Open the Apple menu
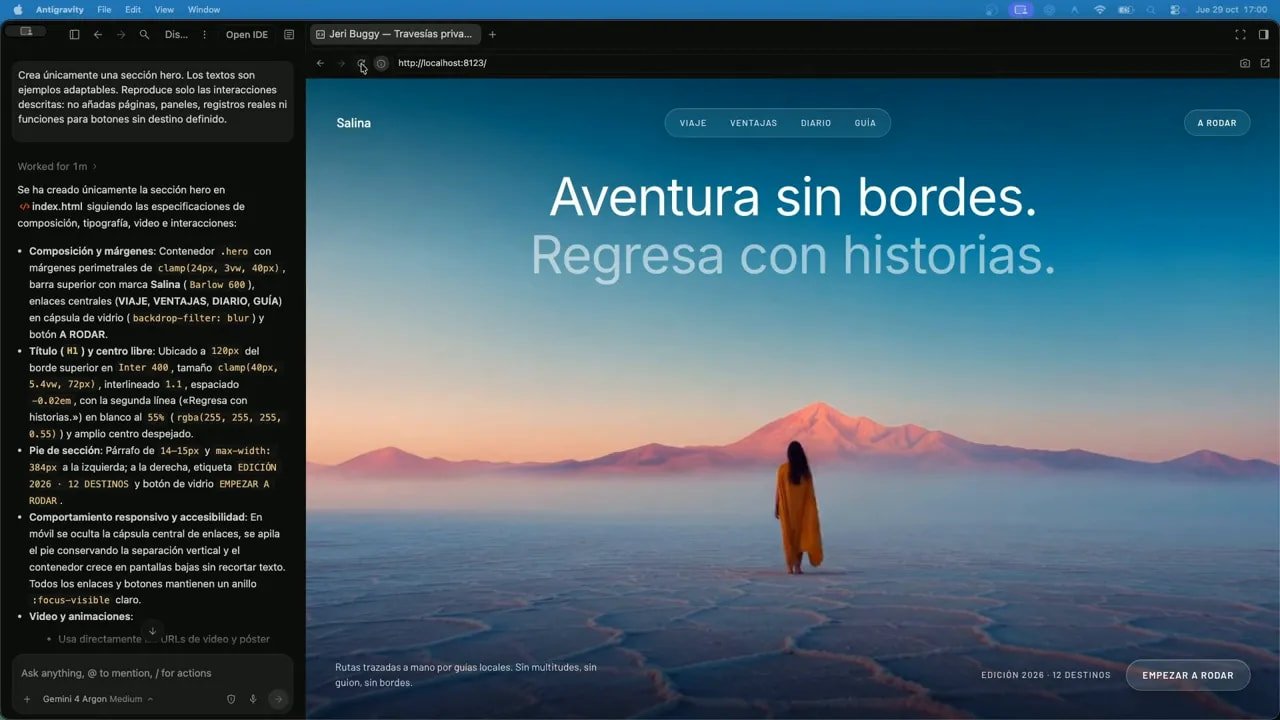The height and width of the screenshot is (720, 1280). coord(18,9)
